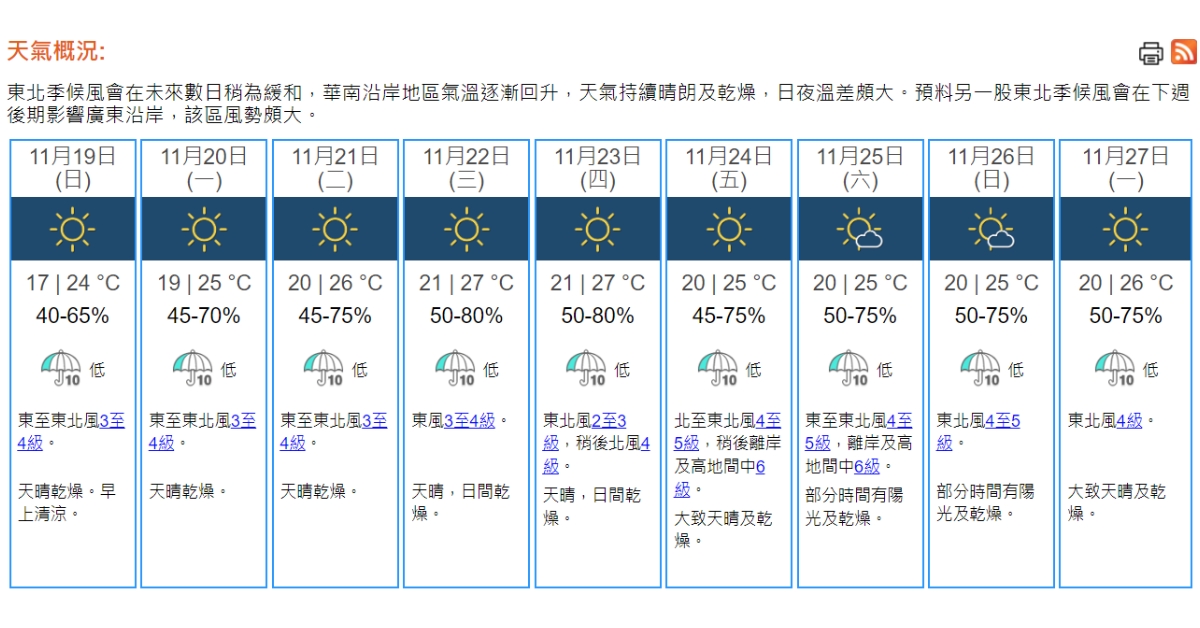Click the sunny icon for 11月19日
The height and width of the screenshot is (628, 1200).
pos(73,229)
